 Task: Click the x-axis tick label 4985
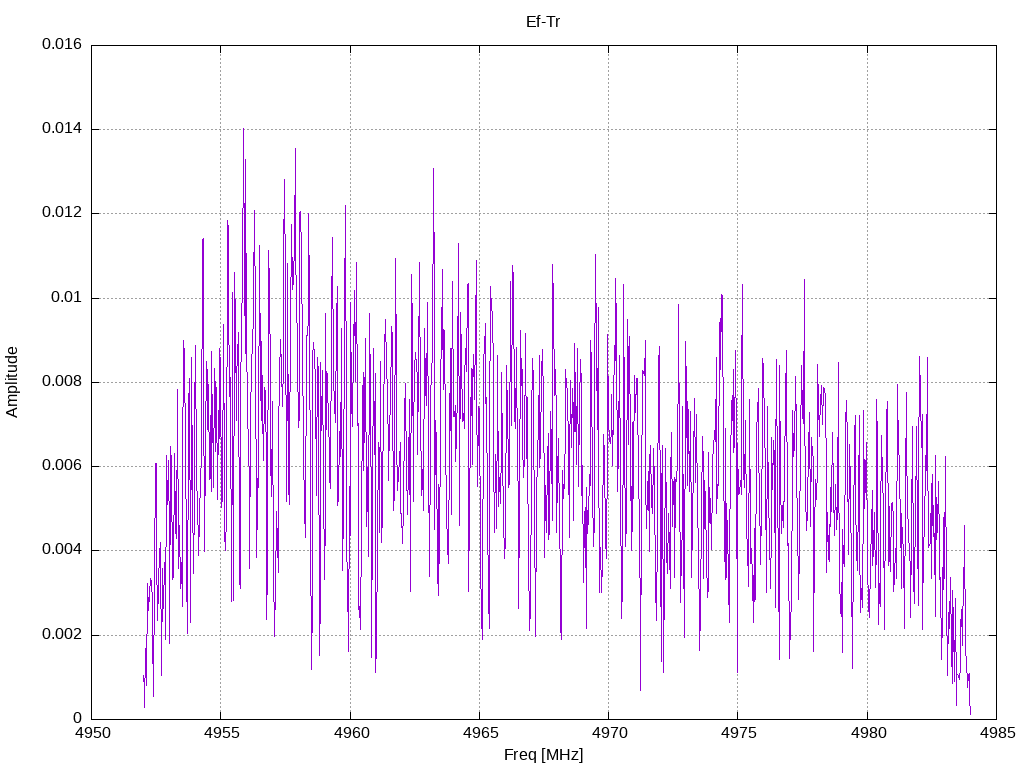tap(997, 733)
